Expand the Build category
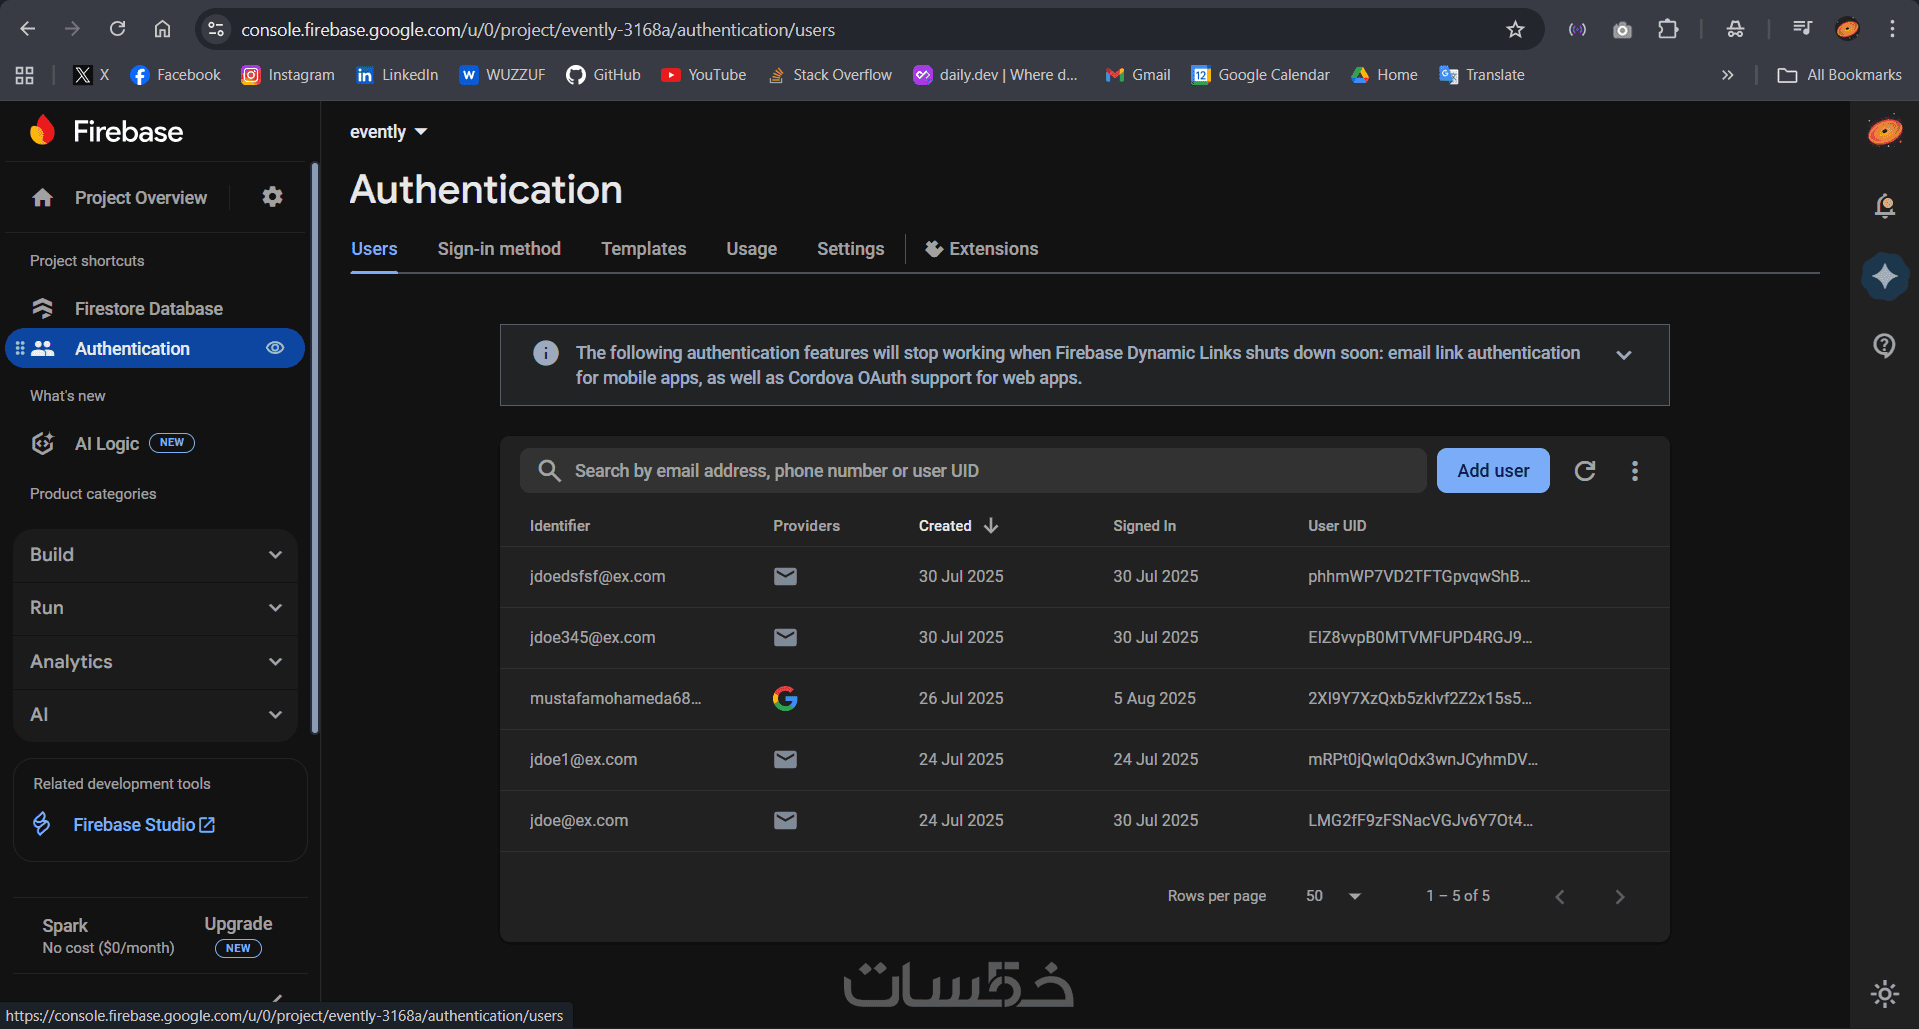Image resolution: width=1919 pixels, height=1029 pixels. tap(155, 555)
